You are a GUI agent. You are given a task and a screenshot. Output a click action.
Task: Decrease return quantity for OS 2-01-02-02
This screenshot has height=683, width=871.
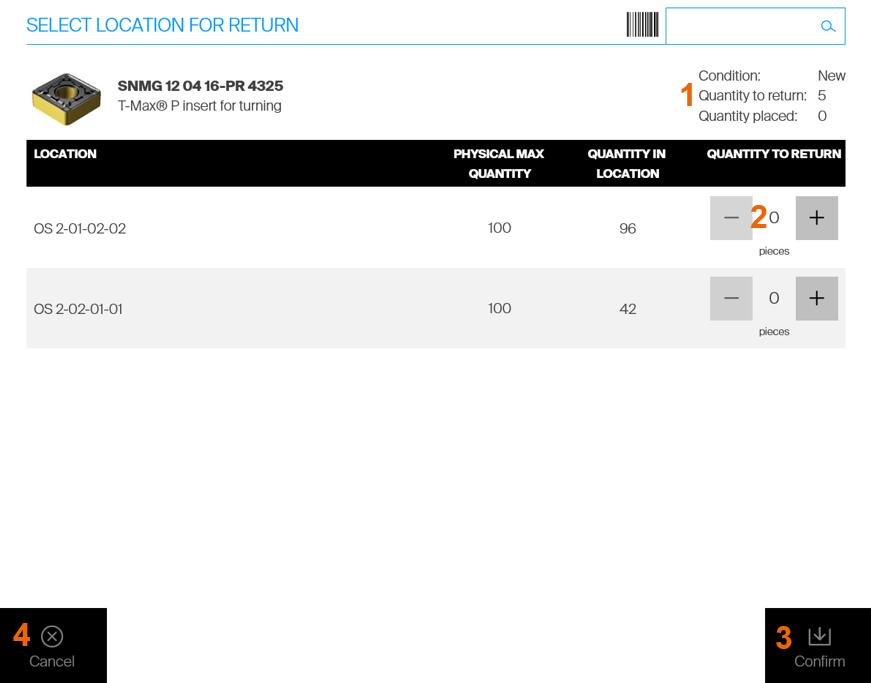click(731, 218)
